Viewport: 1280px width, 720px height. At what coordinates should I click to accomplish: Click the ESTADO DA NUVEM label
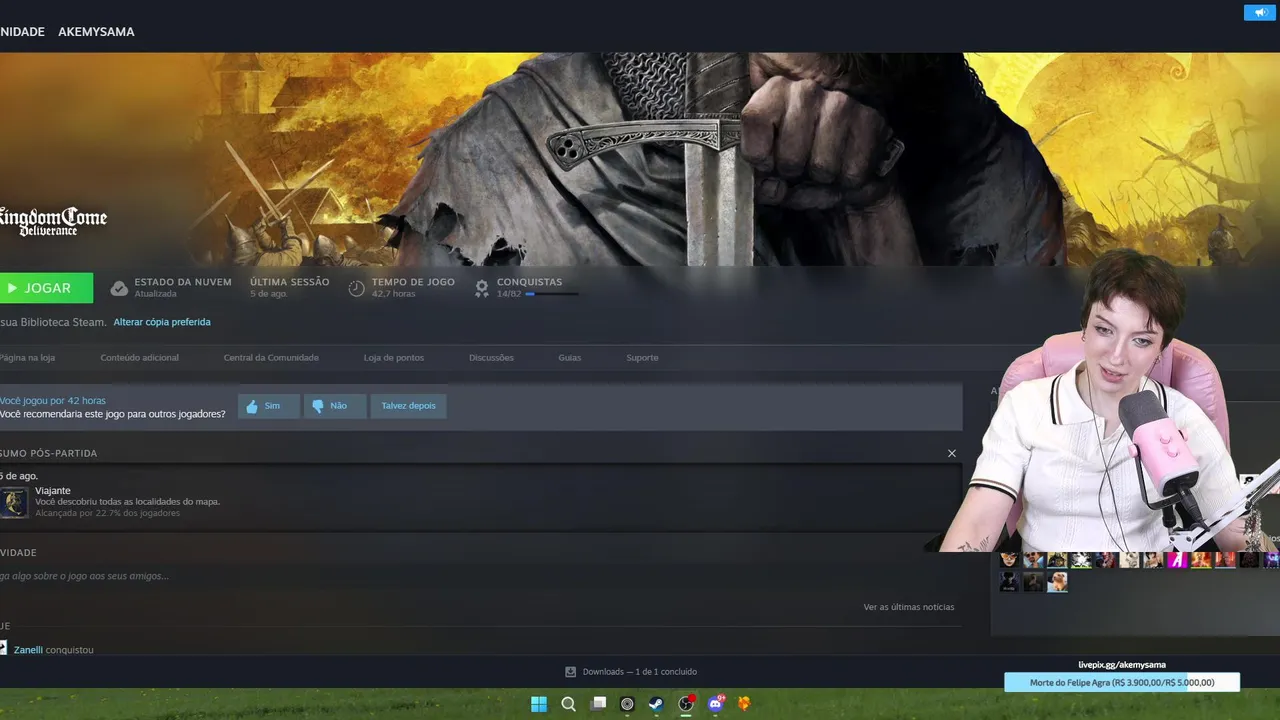tap(183, 282)
